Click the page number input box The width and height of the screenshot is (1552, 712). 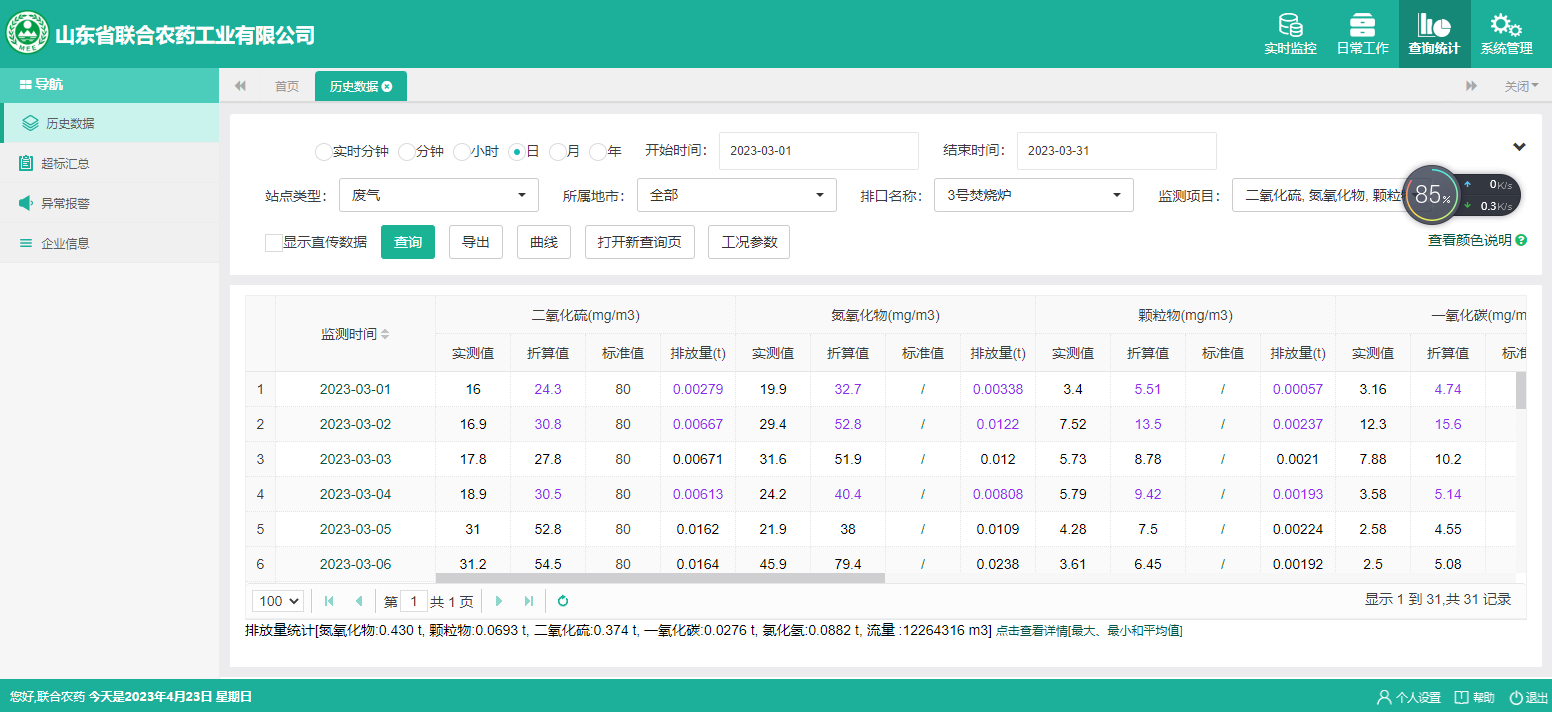click(x=414, y=601)
